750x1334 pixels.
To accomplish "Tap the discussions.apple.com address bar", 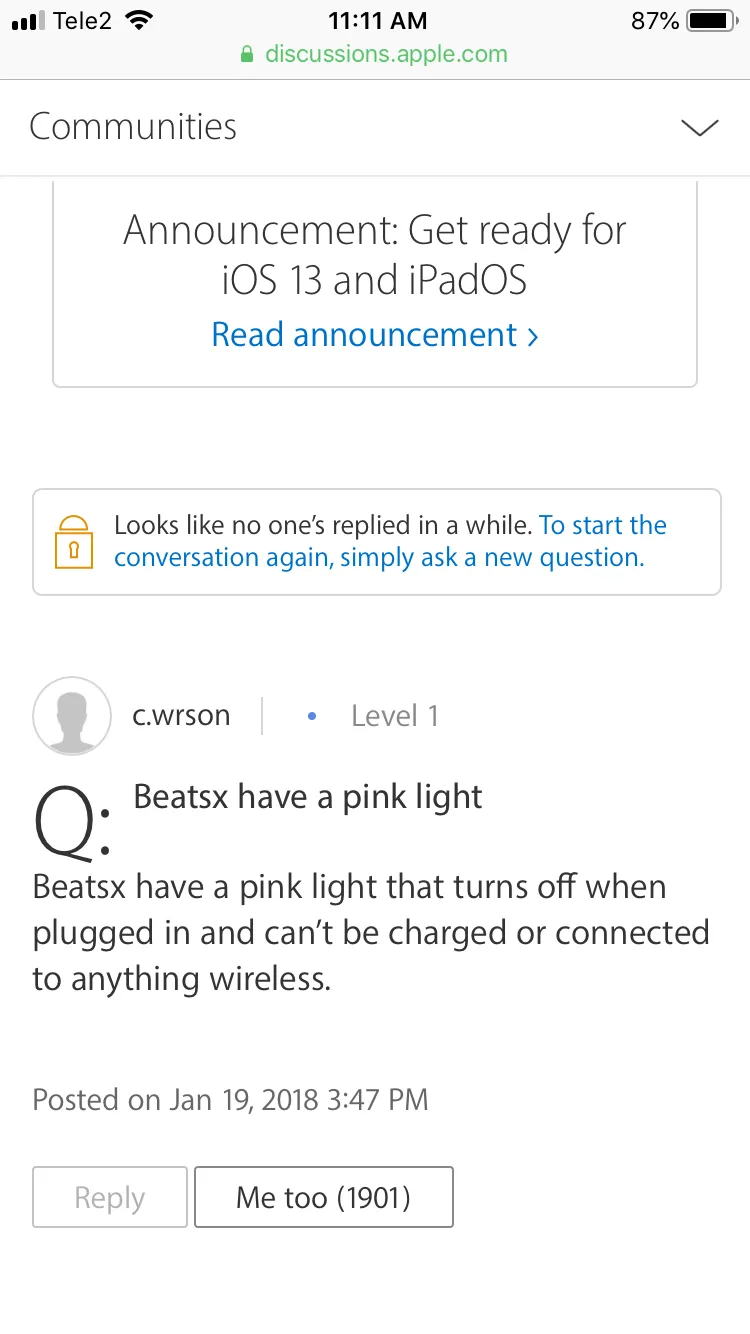I will tap(375, 54).
